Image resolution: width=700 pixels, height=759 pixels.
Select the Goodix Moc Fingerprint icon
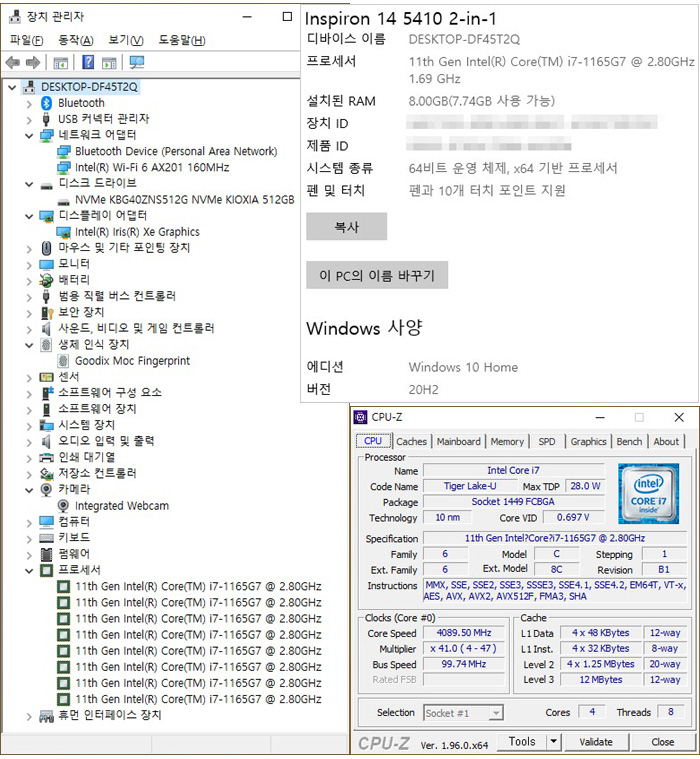click(63, 361)
